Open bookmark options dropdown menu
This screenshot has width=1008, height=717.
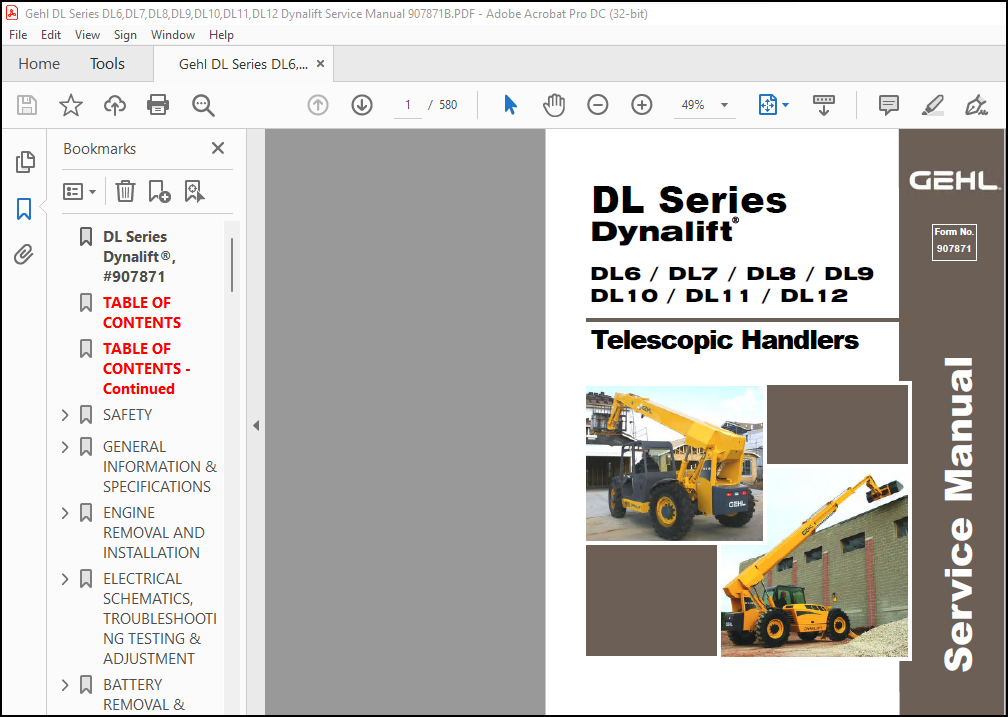click(x=80, y=192)
